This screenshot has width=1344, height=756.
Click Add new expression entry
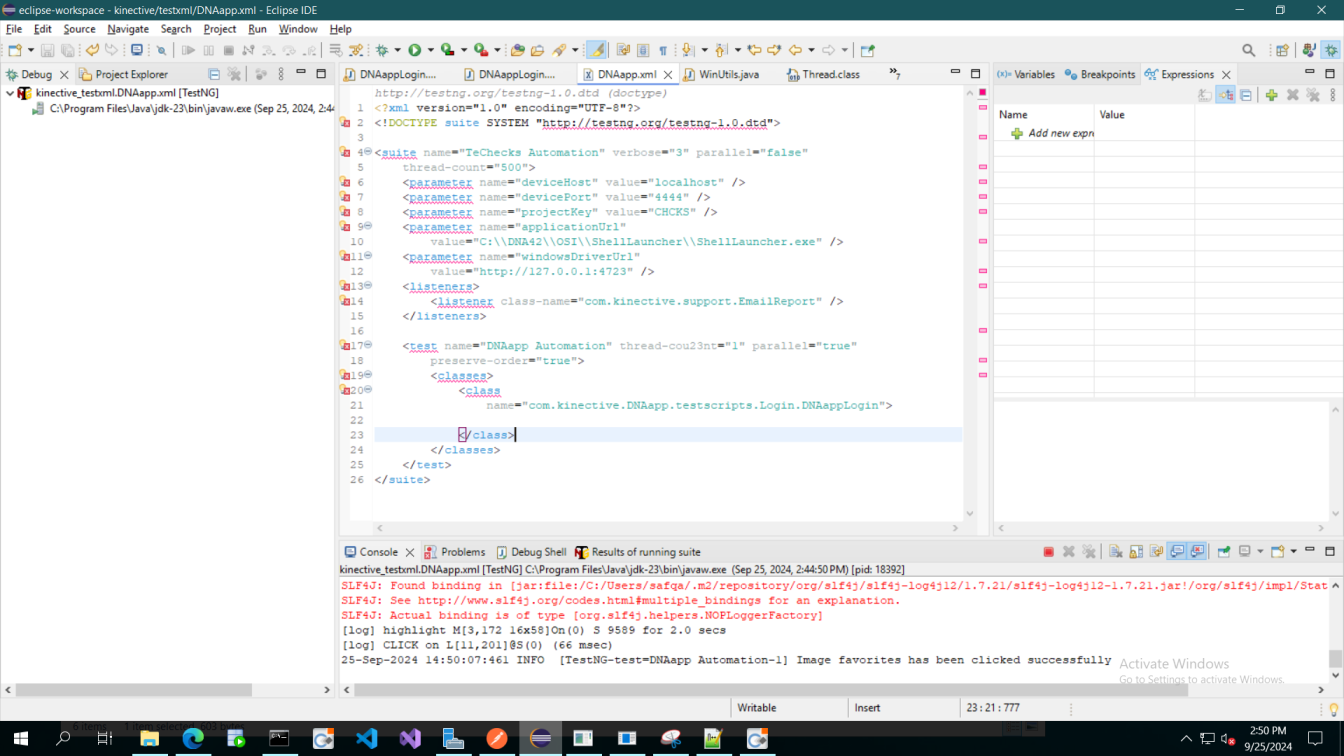point(1060,133)
